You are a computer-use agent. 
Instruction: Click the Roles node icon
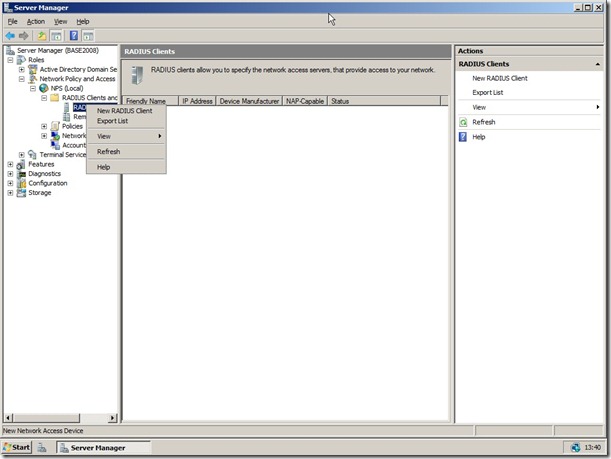coord(21,60)
